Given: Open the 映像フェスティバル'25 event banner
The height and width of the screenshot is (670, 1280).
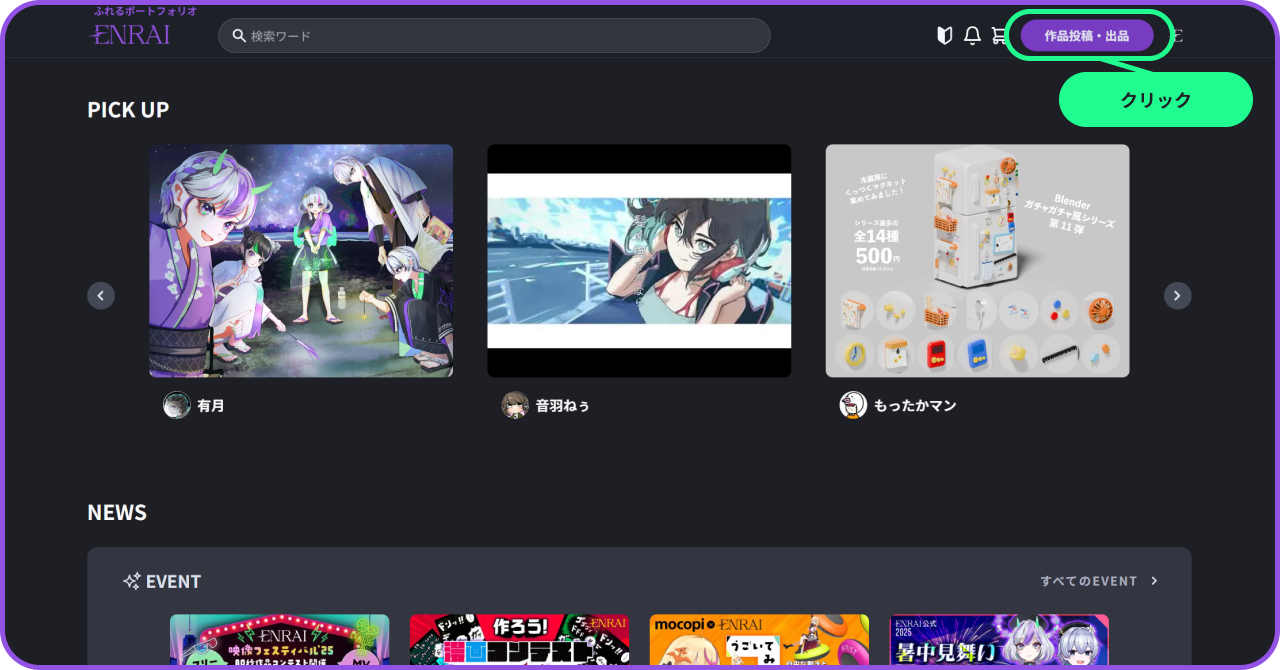Looking at the screenshot, I should pyautogui.click(x=280, y=640).
